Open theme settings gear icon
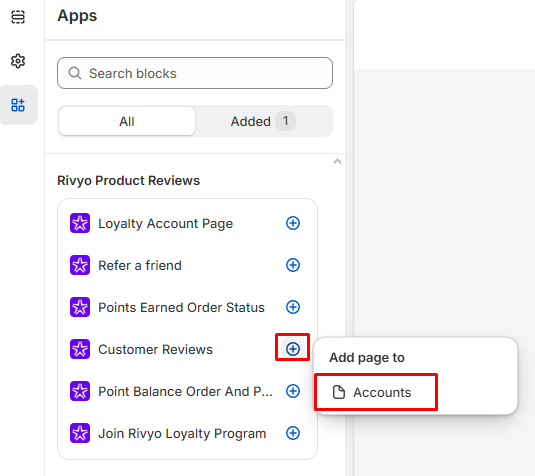This screenshot has width=535, height=476. [18, 61]
